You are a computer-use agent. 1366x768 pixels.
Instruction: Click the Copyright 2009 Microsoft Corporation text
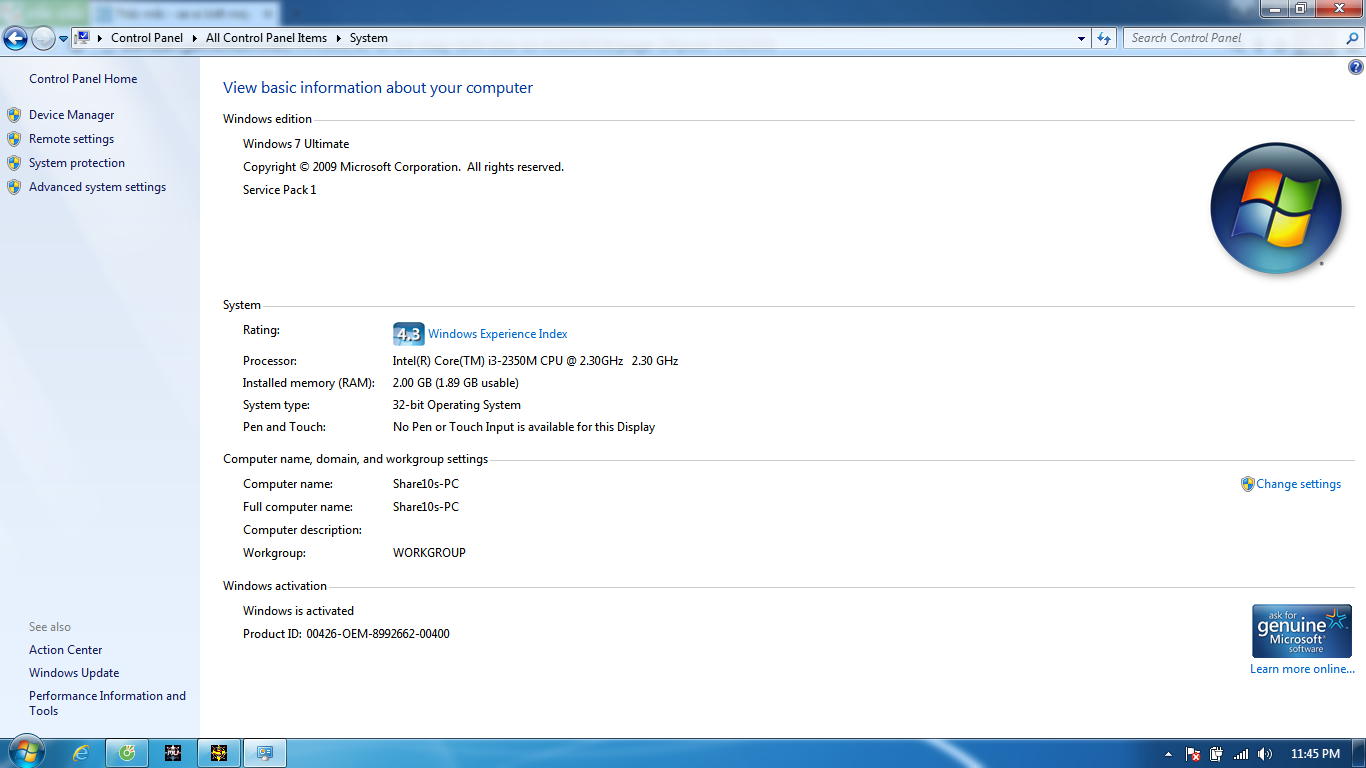403,167
